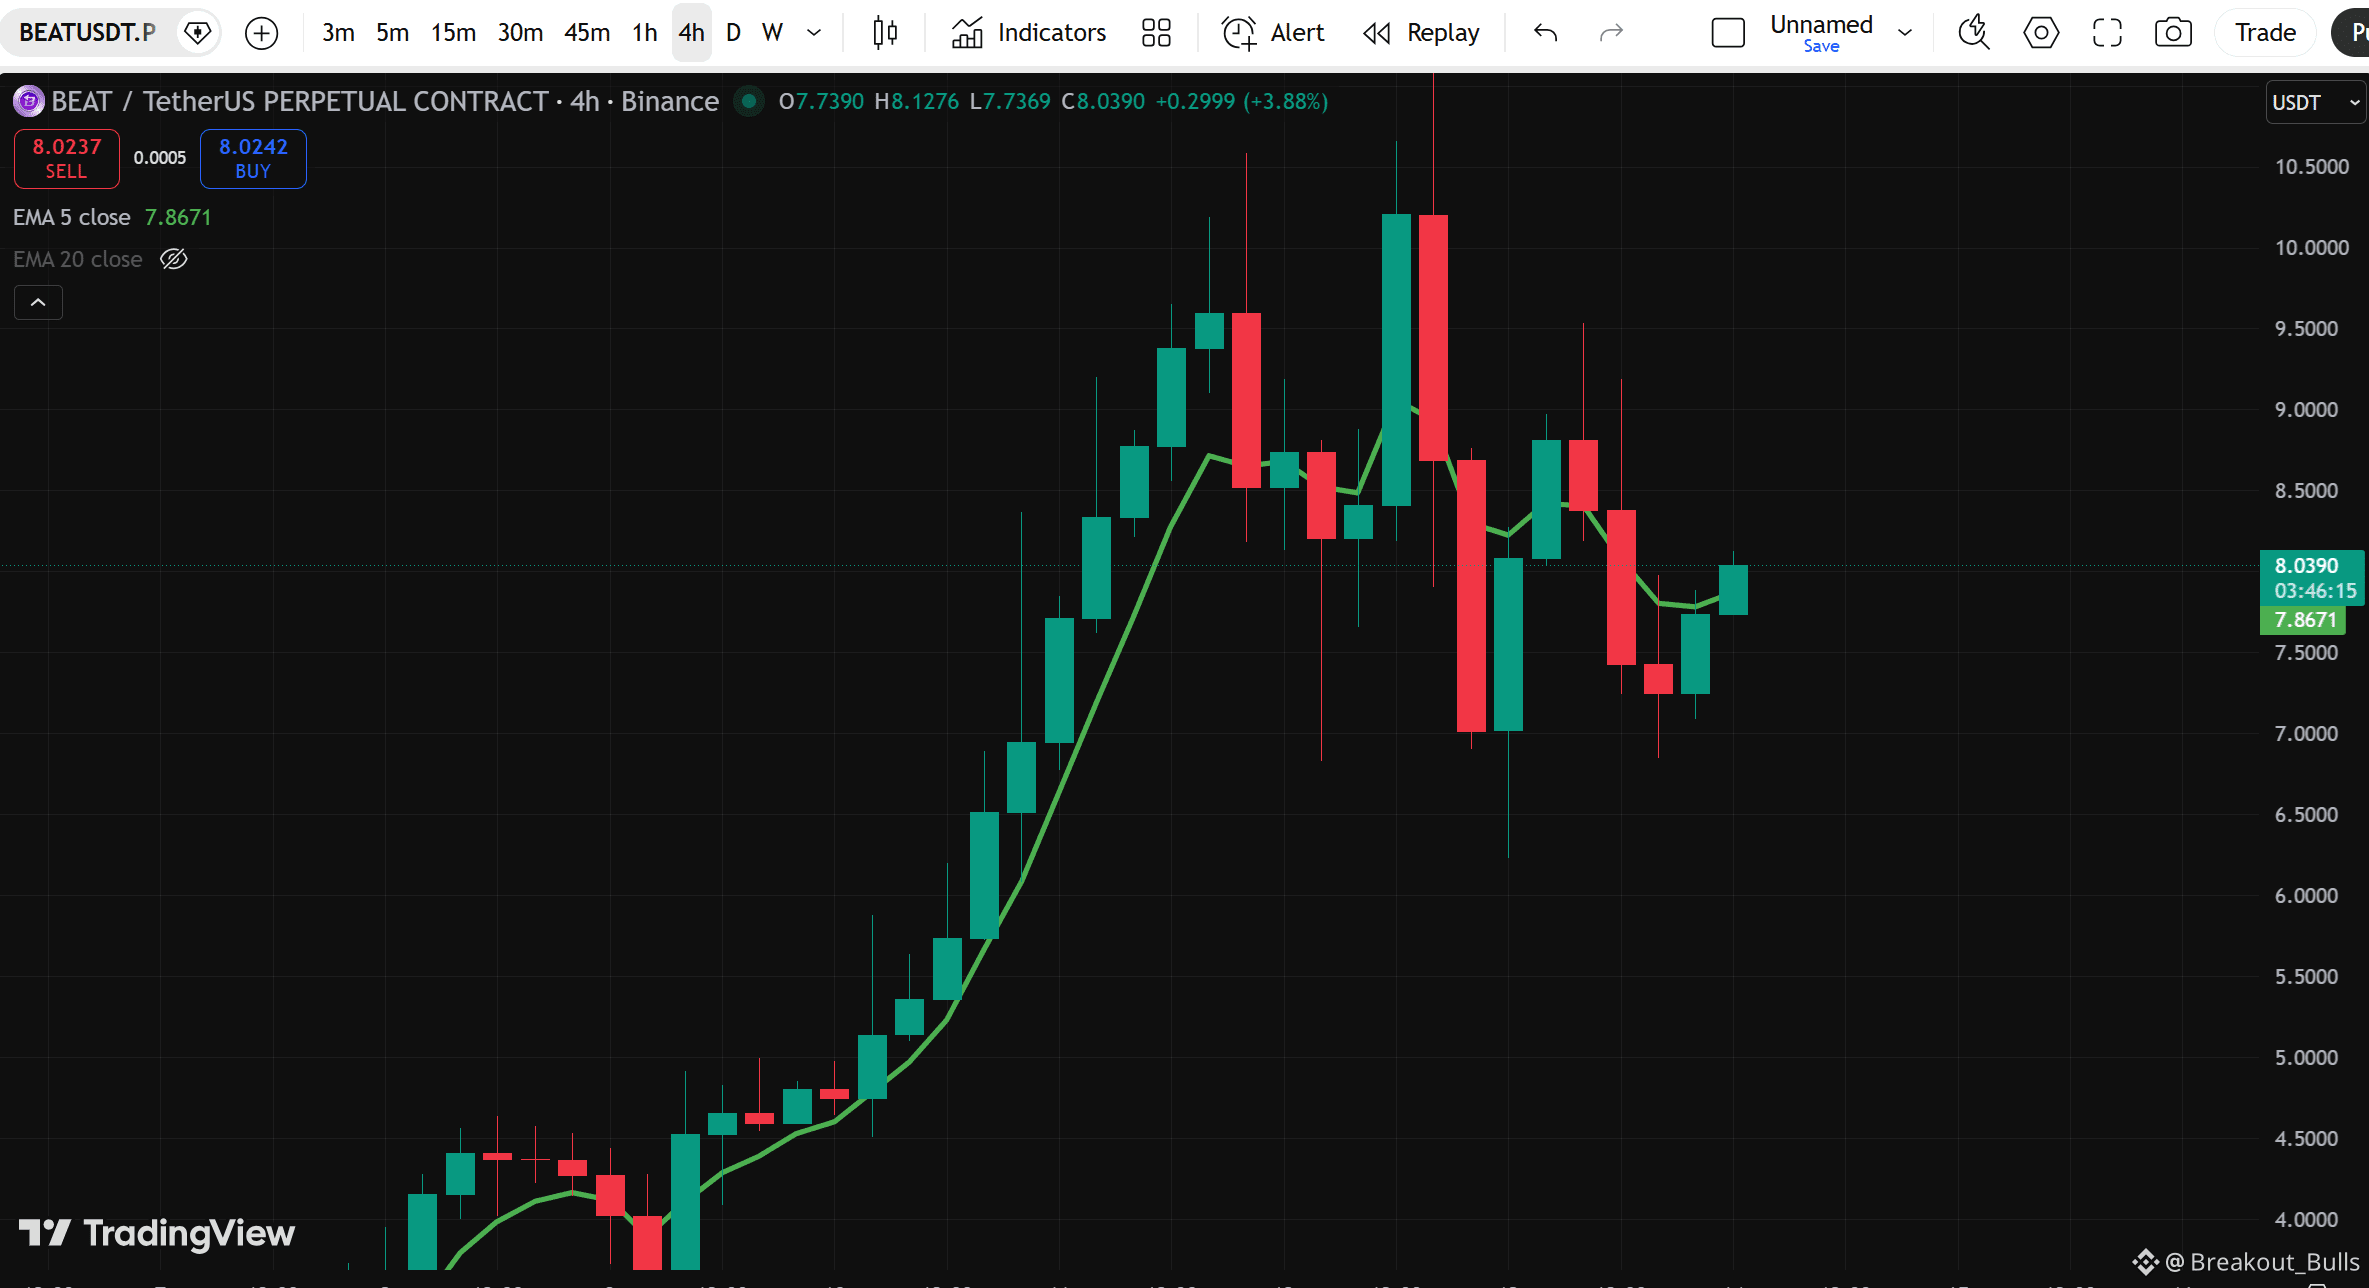Switch to the 30m timeframe
This screenshot has width=2369, height=1288.
(520, 33)
